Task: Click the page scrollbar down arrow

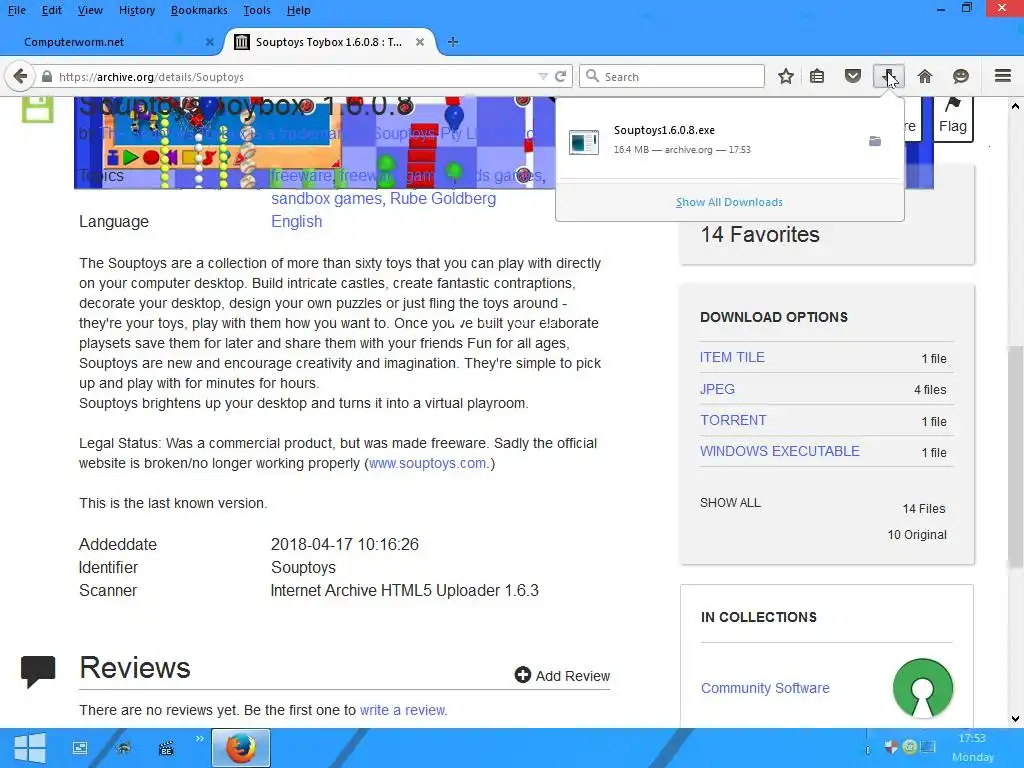Action: pos(1015,719)
